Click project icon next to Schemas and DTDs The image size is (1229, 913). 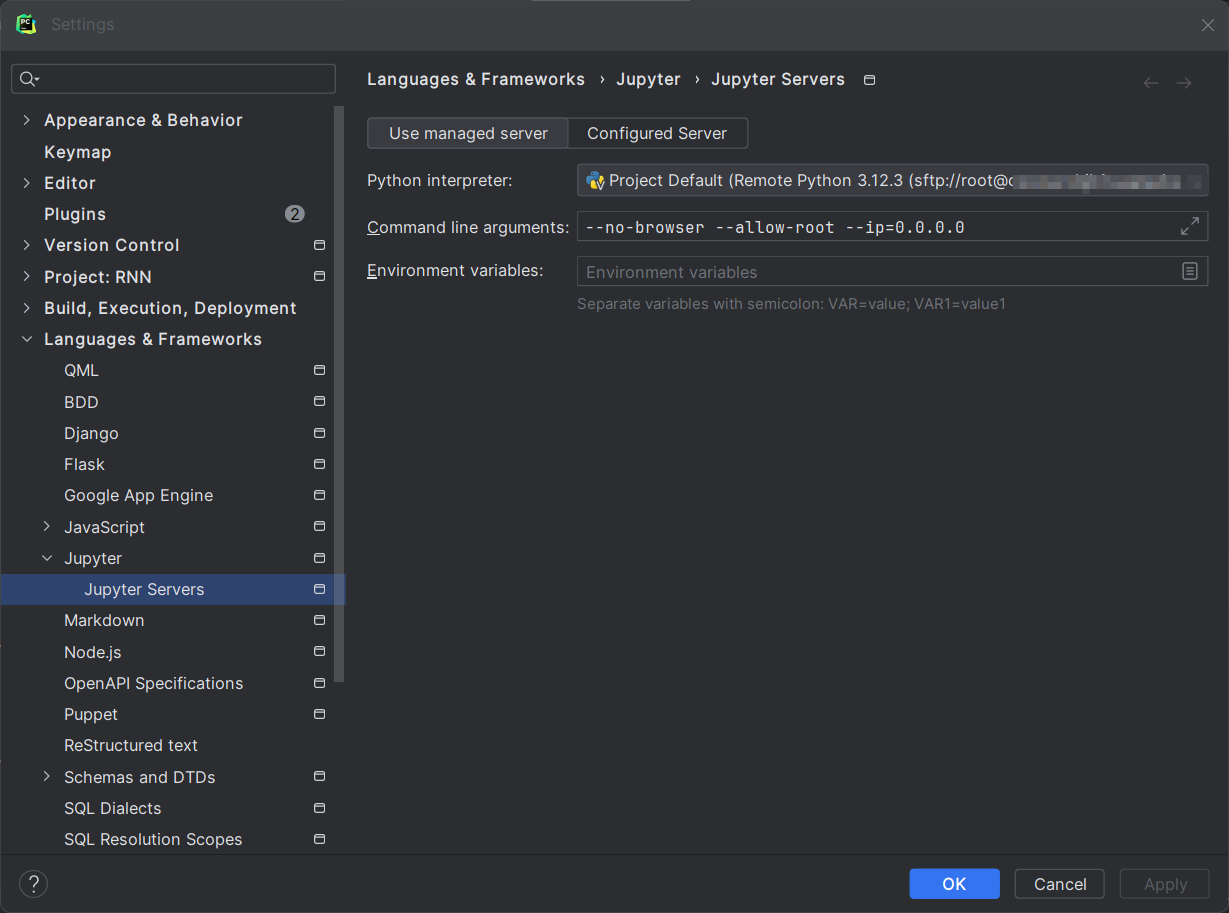coord(319,776)
